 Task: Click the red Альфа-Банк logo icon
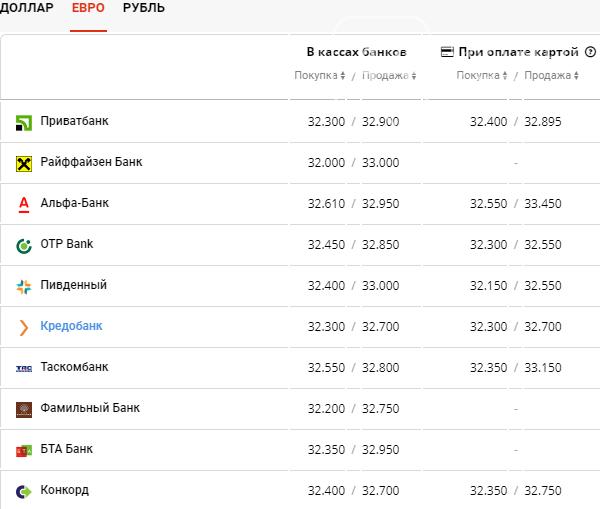click(x=24, y=205)
